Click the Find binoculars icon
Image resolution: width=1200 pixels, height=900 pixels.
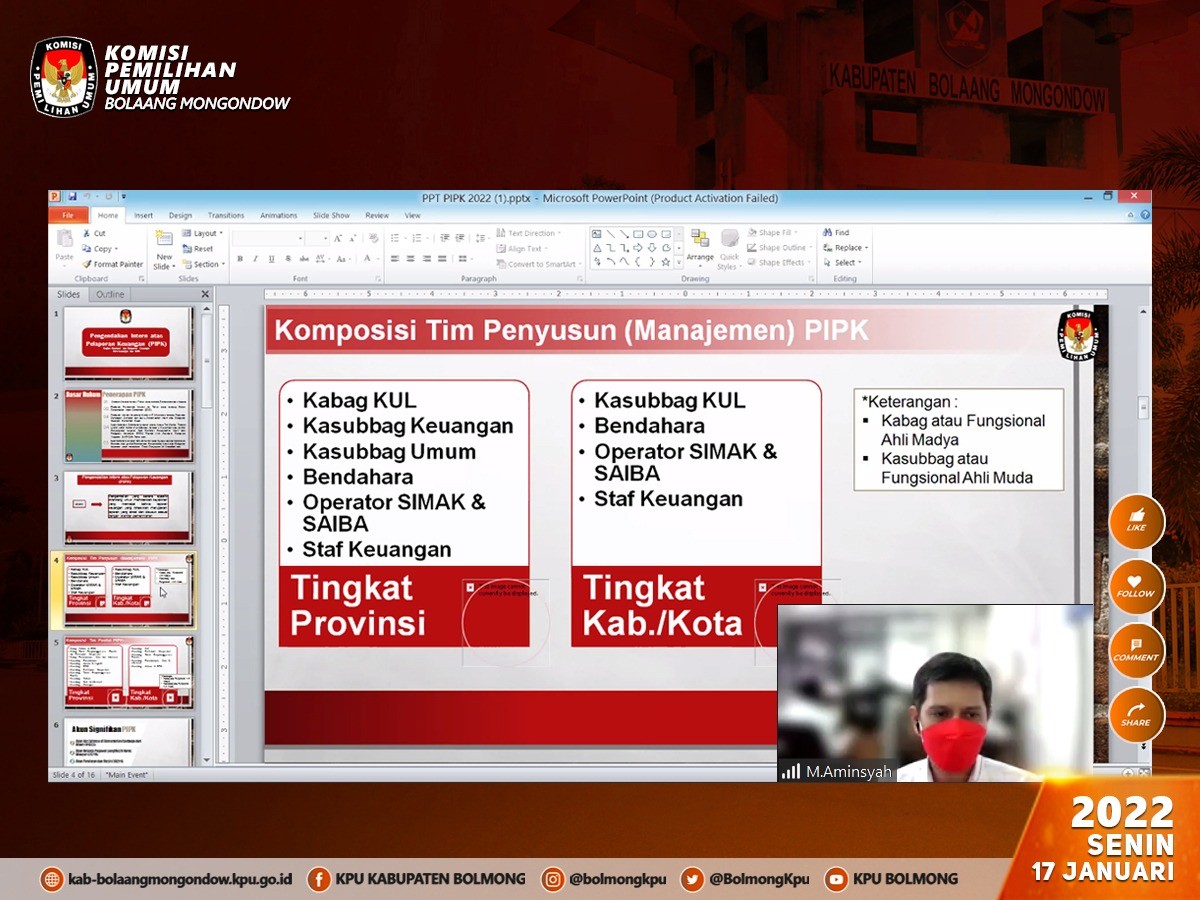pyautogui.click(x=829, y=232)
